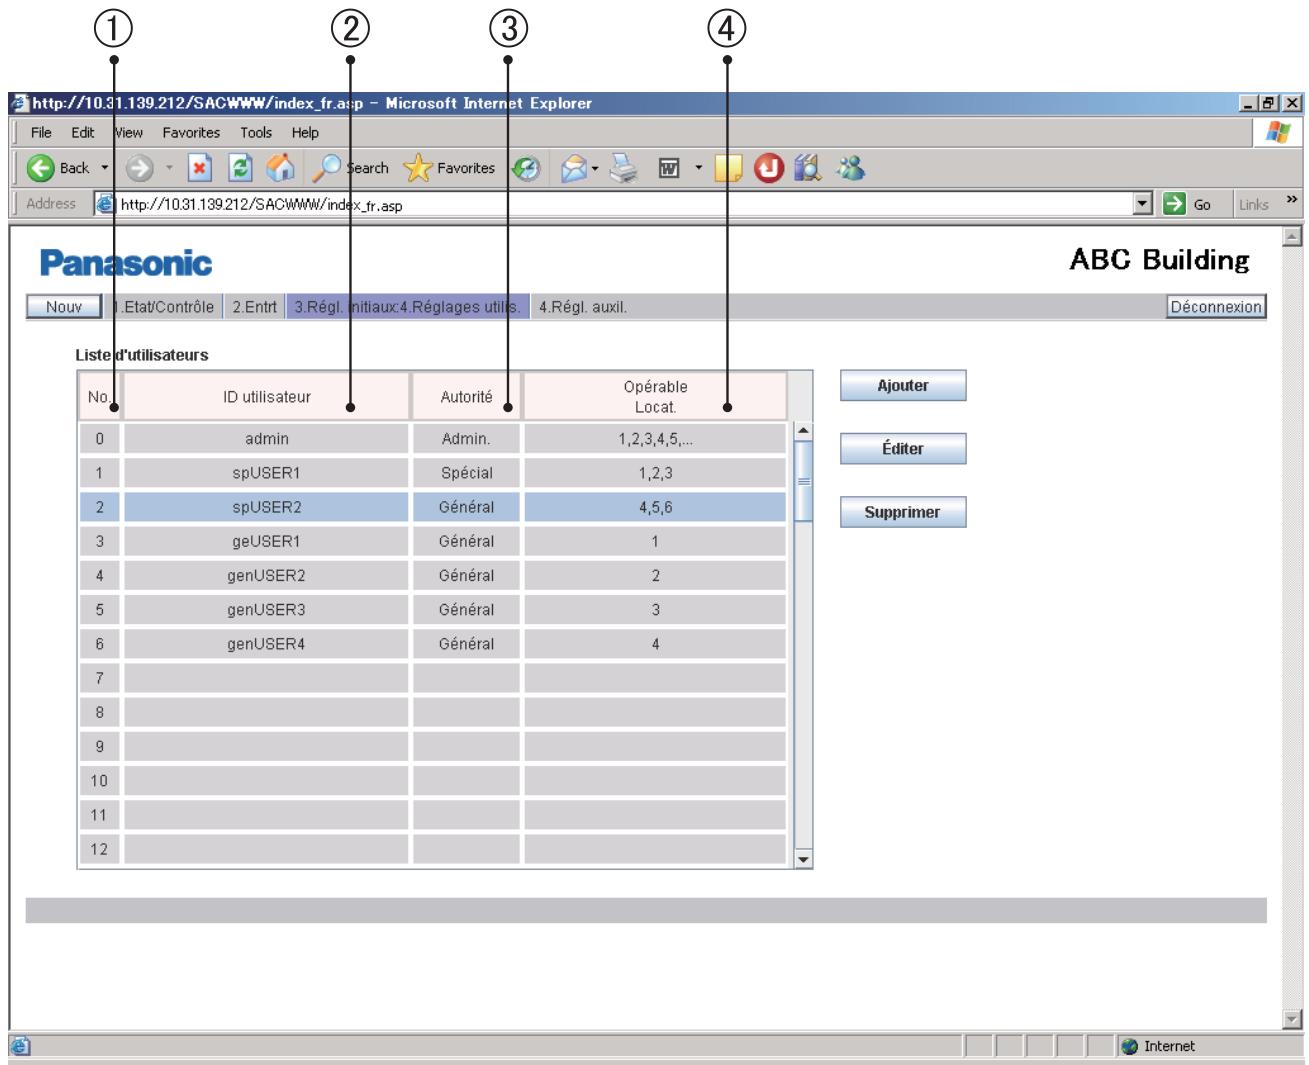
Task: Open the File menu
Action: click(x=41, y=132)
